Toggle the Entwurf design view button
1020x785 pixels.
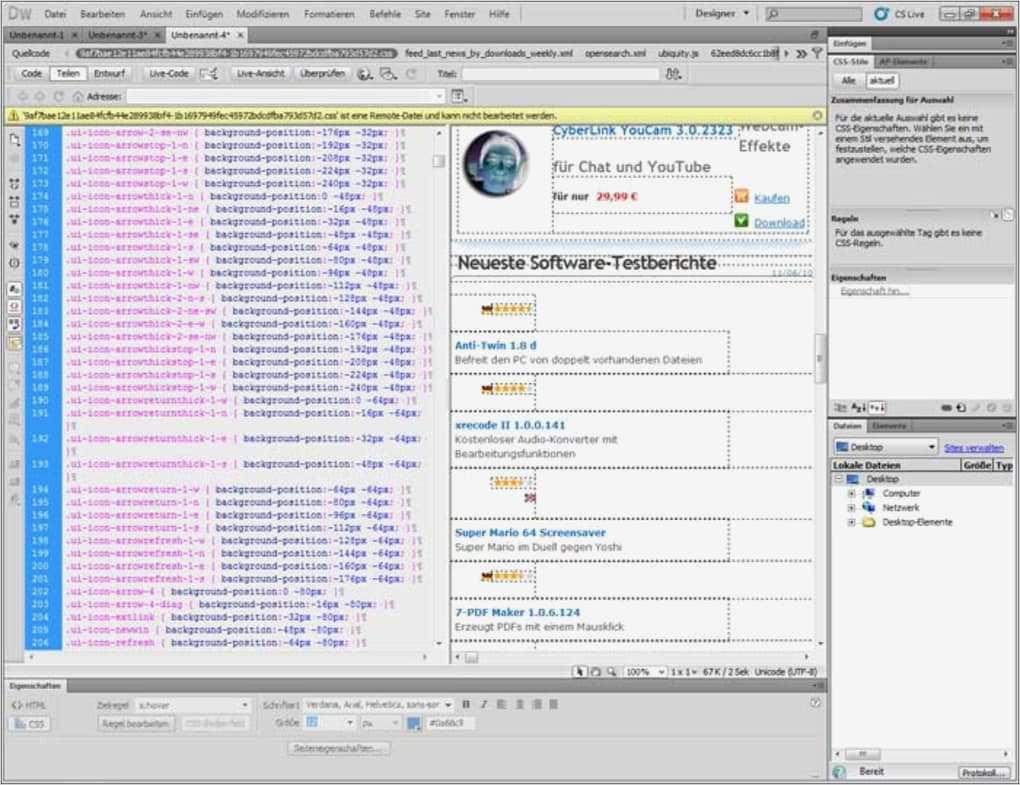coord(109,73)
